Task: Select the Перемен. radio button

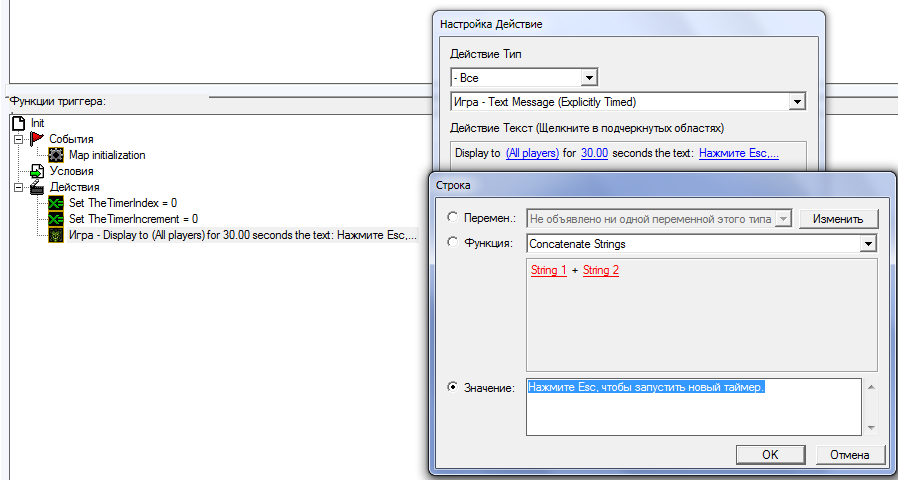Action: point(452,217)
